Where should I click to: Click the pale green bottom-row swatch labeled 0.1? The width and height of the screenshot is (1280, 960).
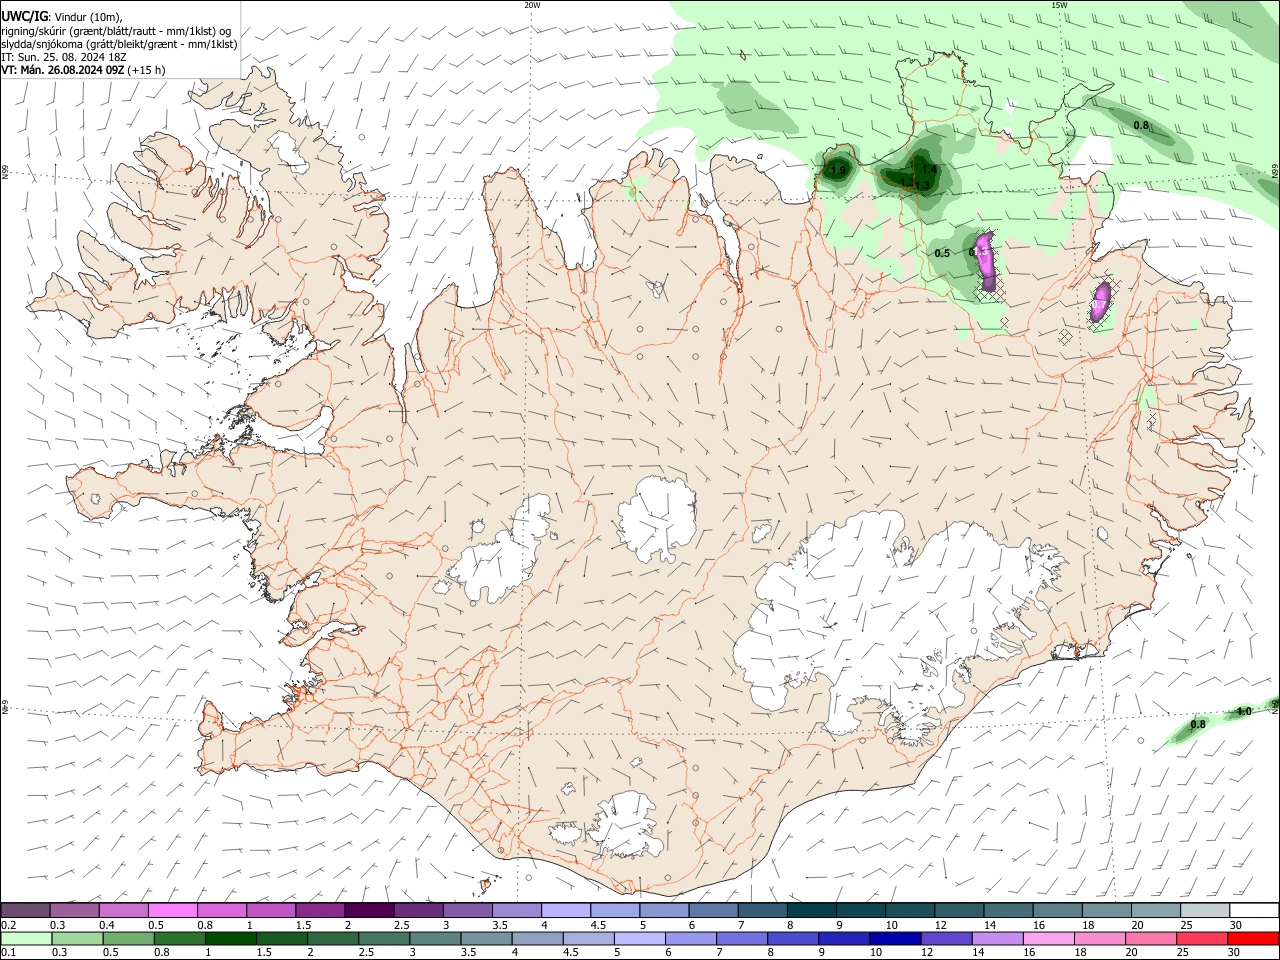[26, 938]
